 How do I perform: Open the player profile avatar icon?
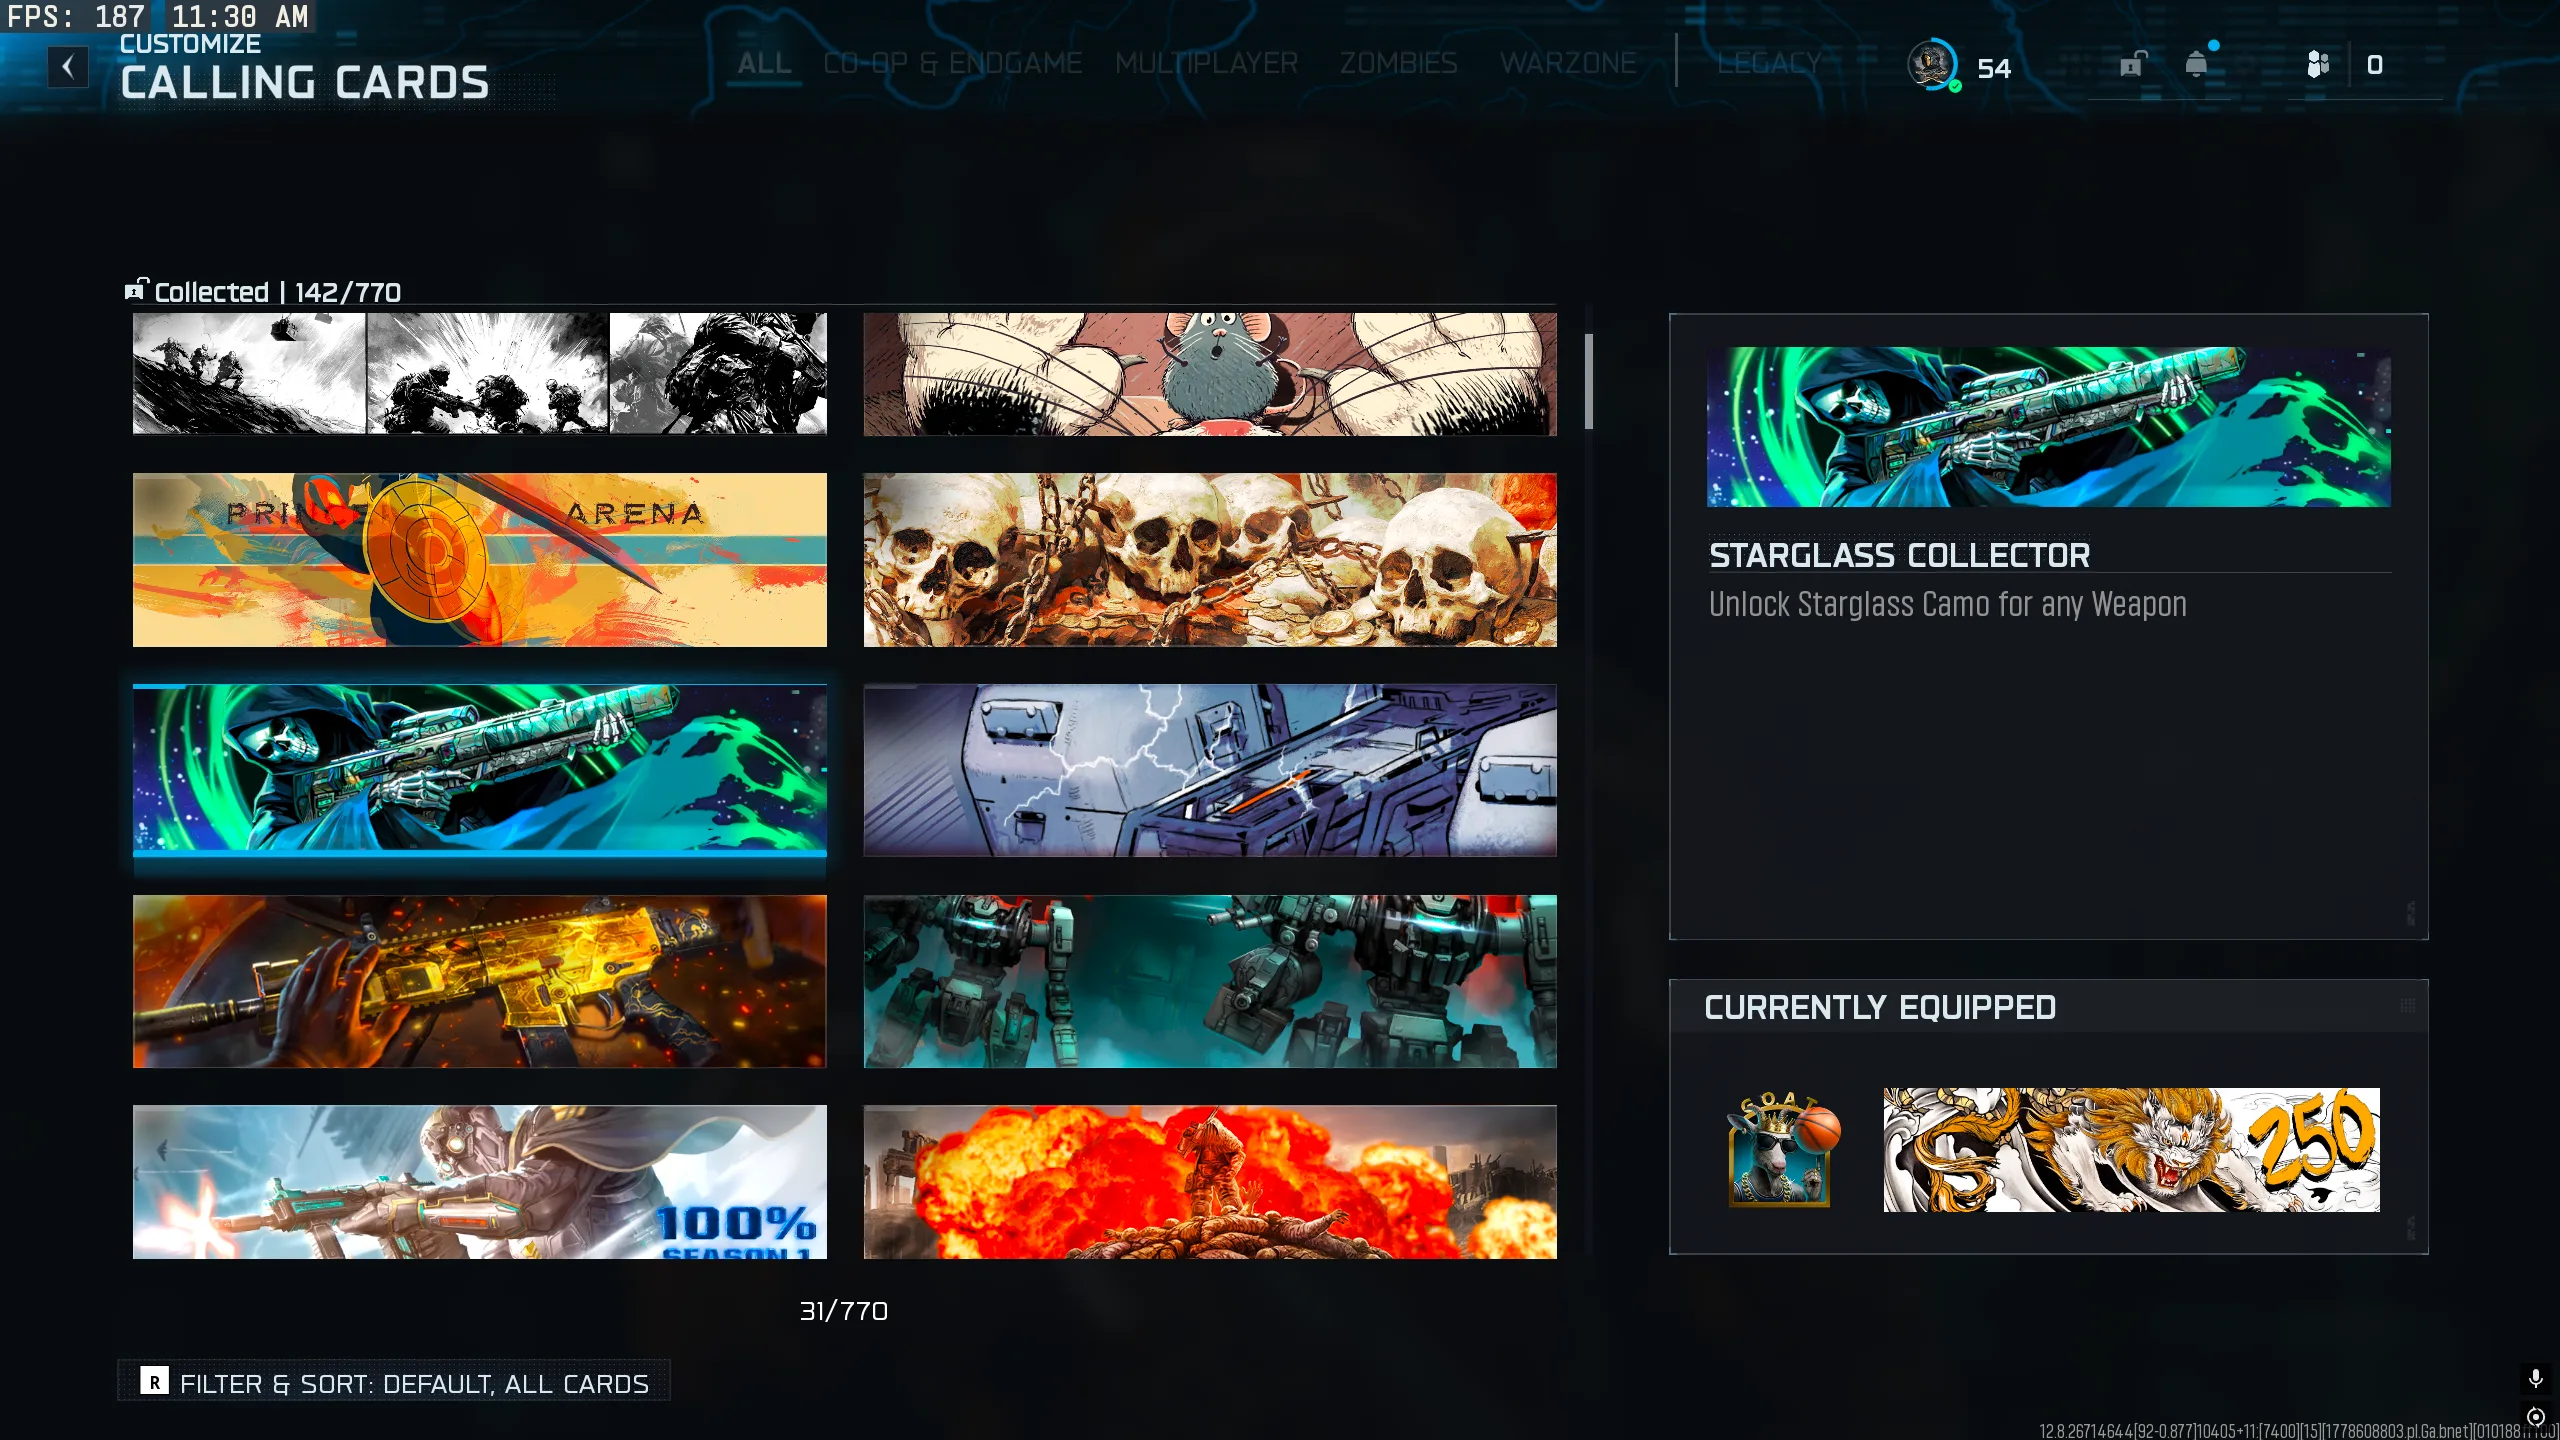point(1932,65)
